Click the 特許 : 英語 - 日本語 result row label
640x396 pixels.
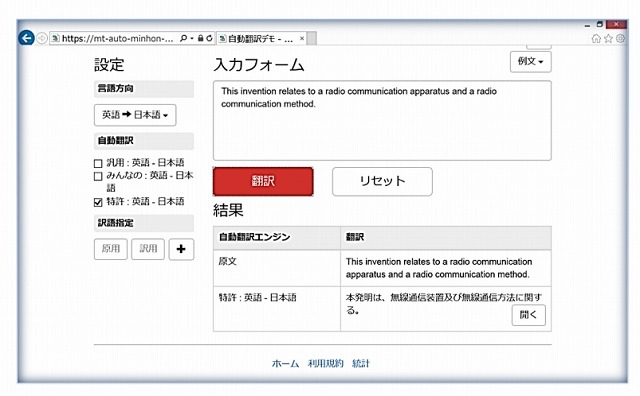(258, 298)
